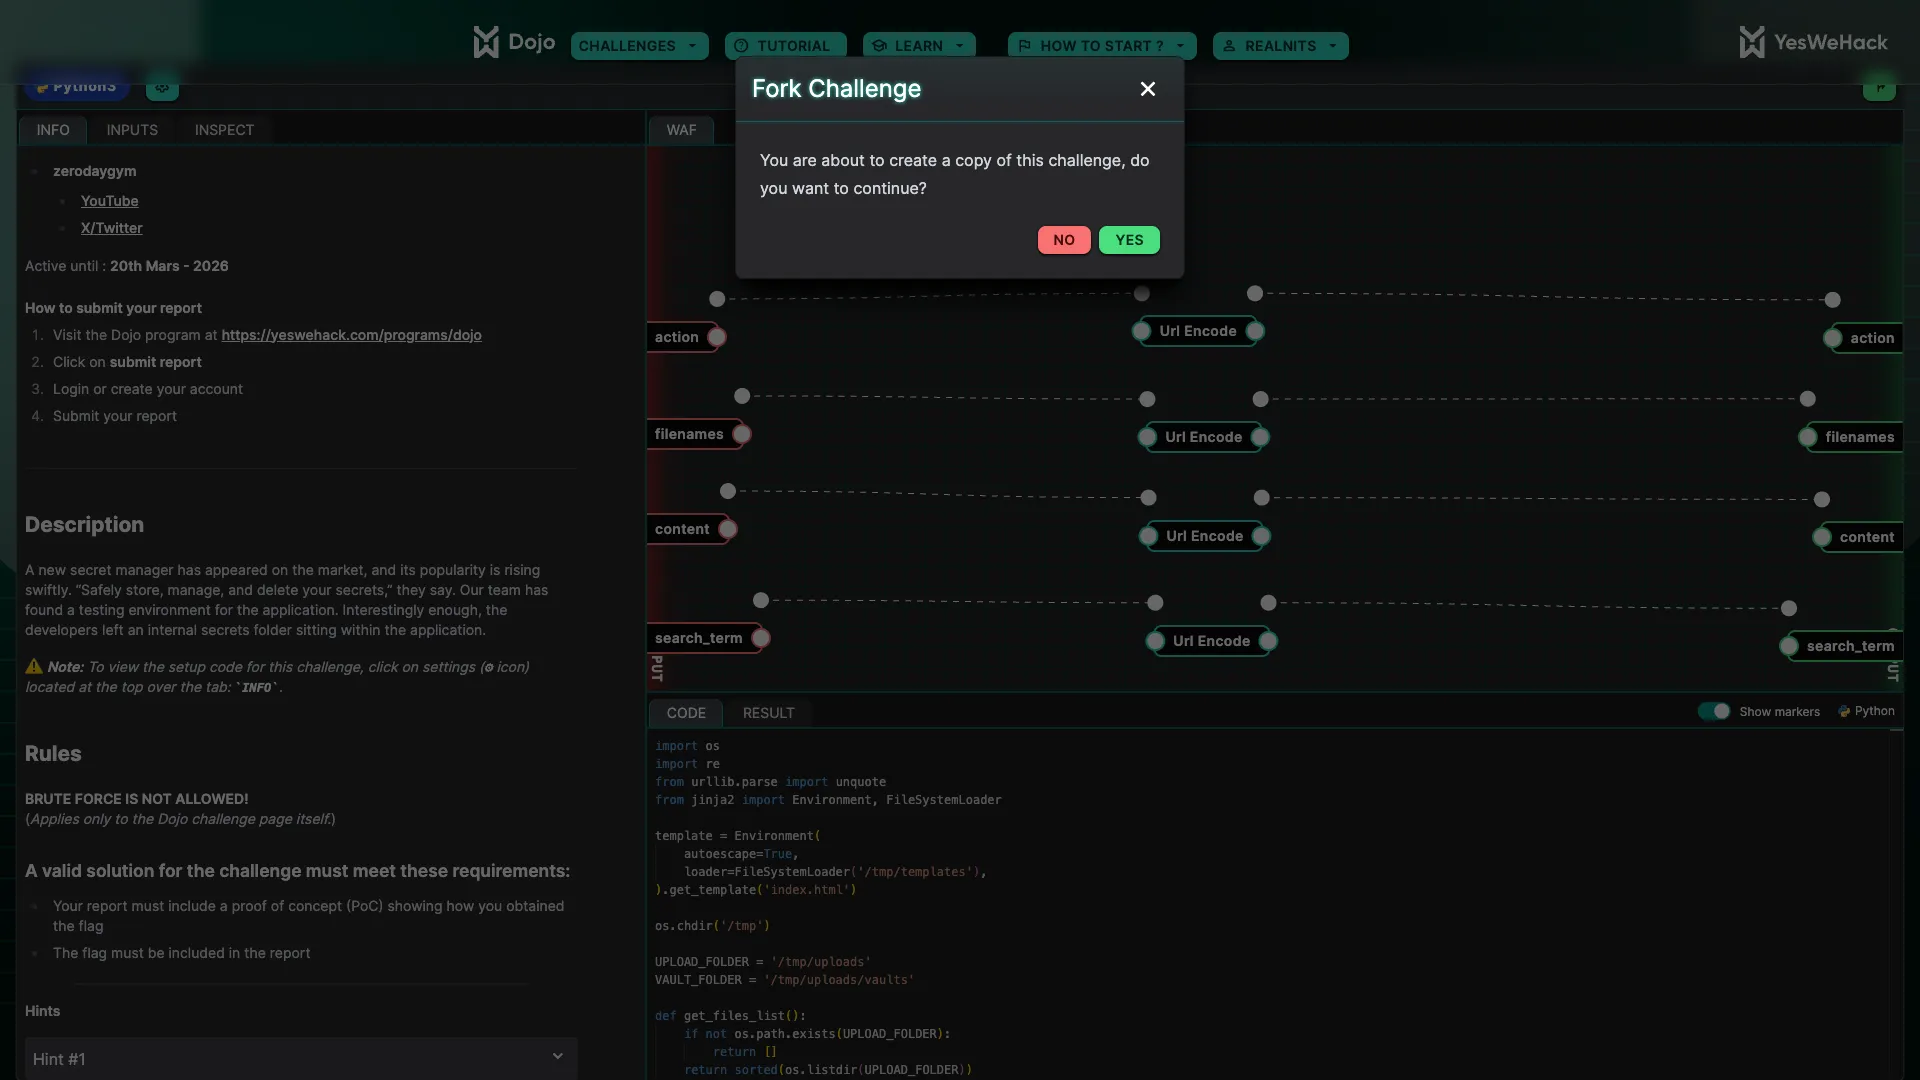Click the output port of the content input node

(728, 529)
